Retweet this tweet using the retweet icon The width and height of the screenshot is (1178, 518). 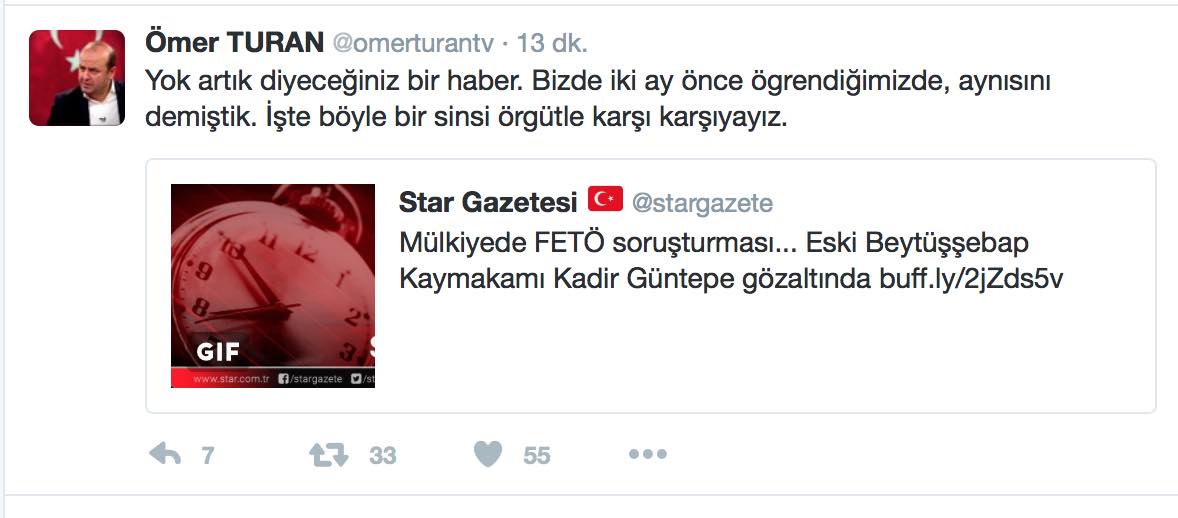329,454
